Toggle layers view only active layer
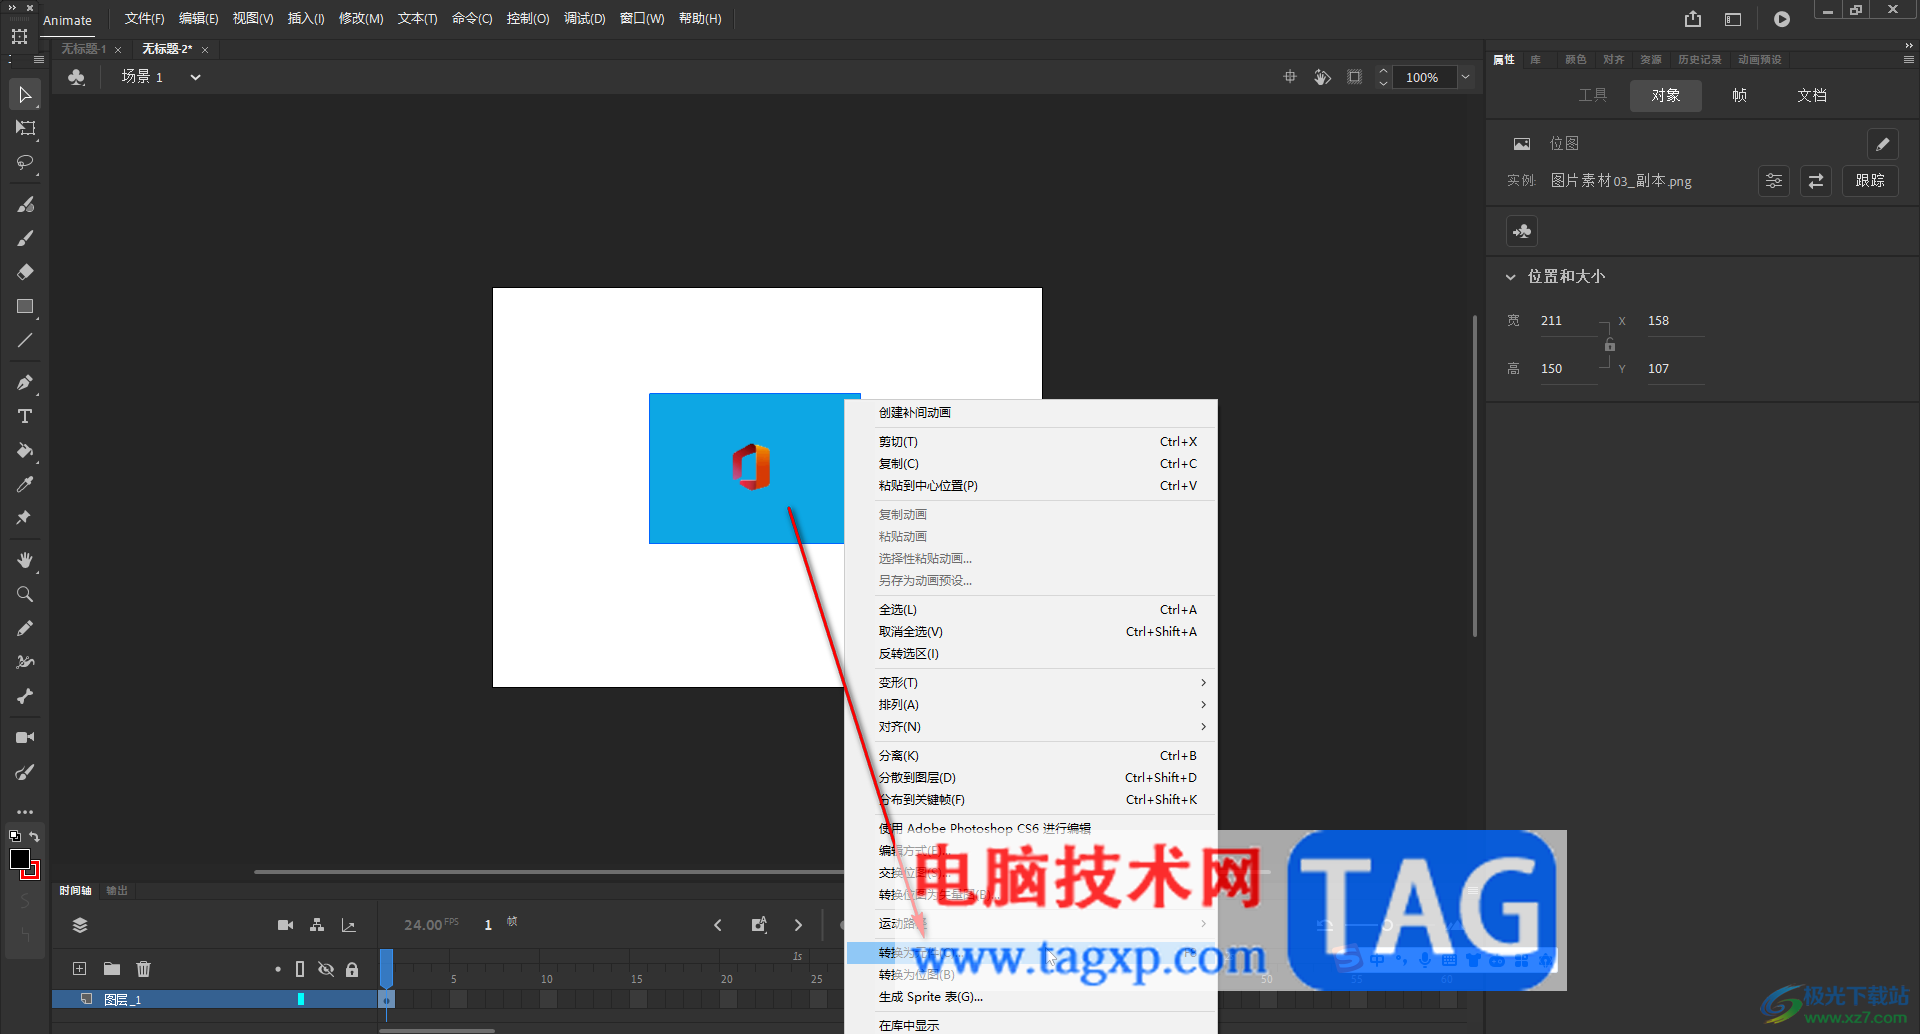This screenshot has height=1034, width=1920. pos(80,925)
